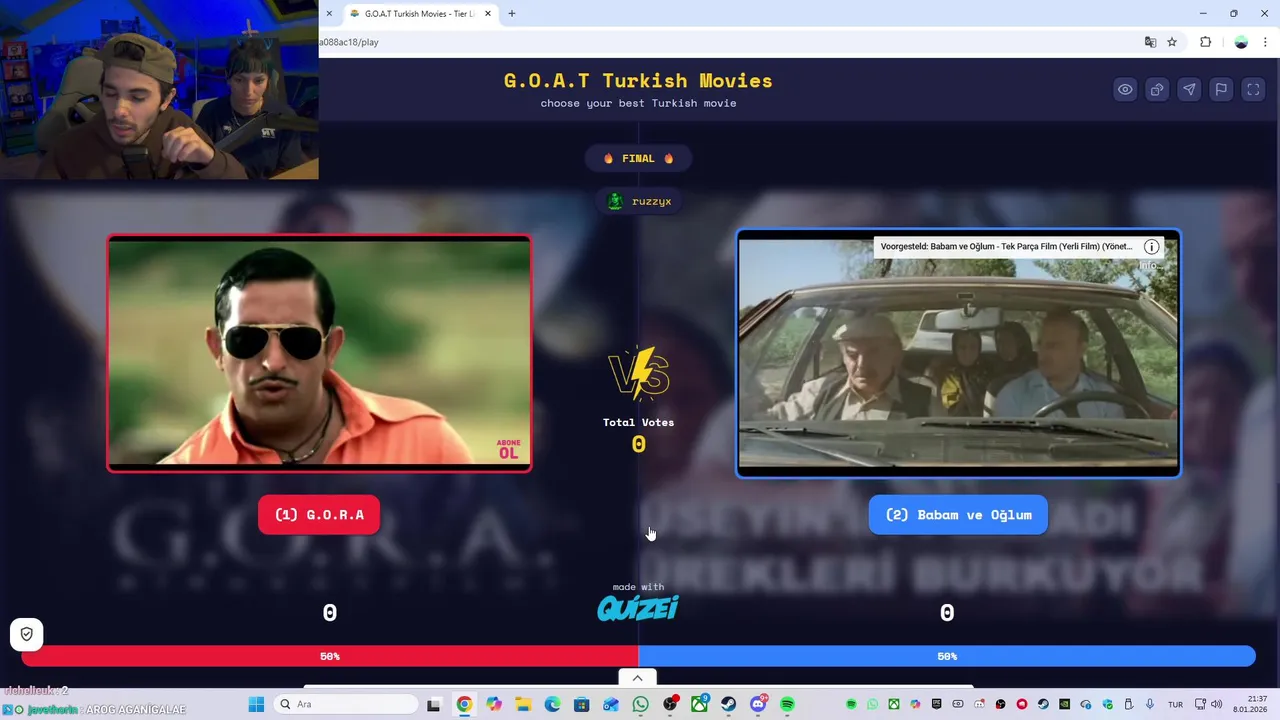Open Copilot from the taskbar

494,704
